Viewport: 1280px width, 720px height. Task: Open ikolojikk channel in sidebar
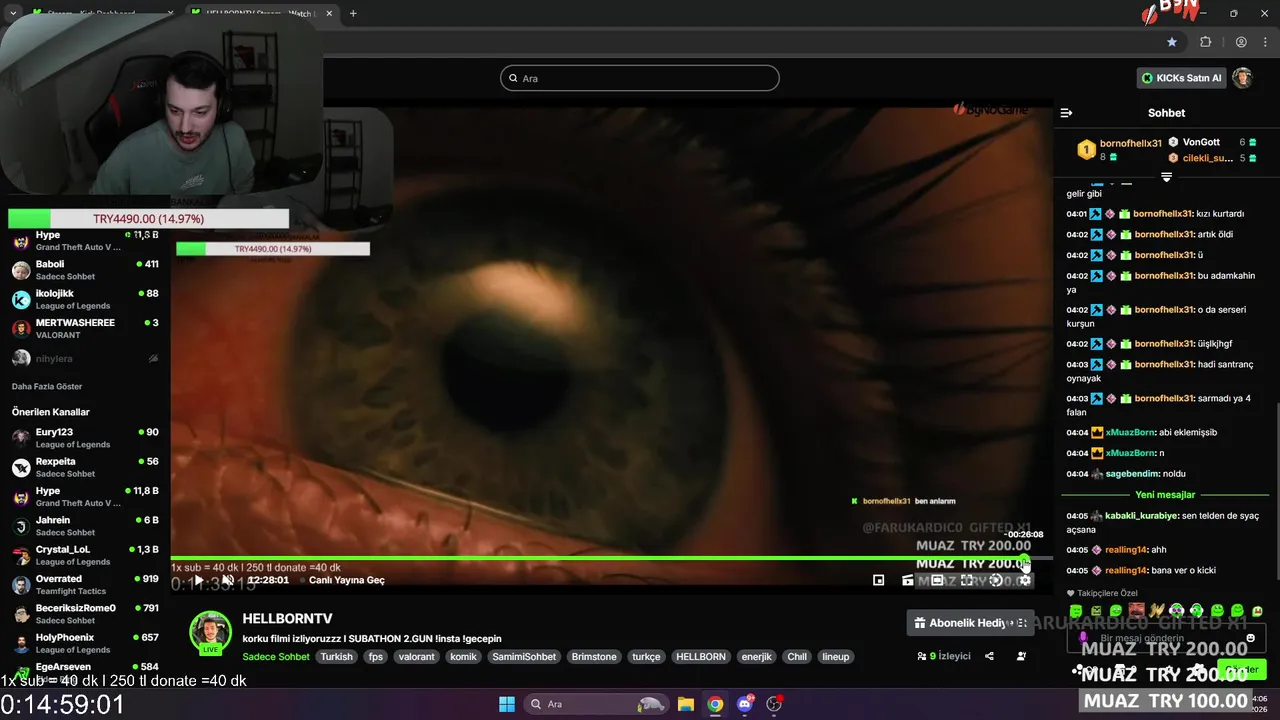pos(85,299)
